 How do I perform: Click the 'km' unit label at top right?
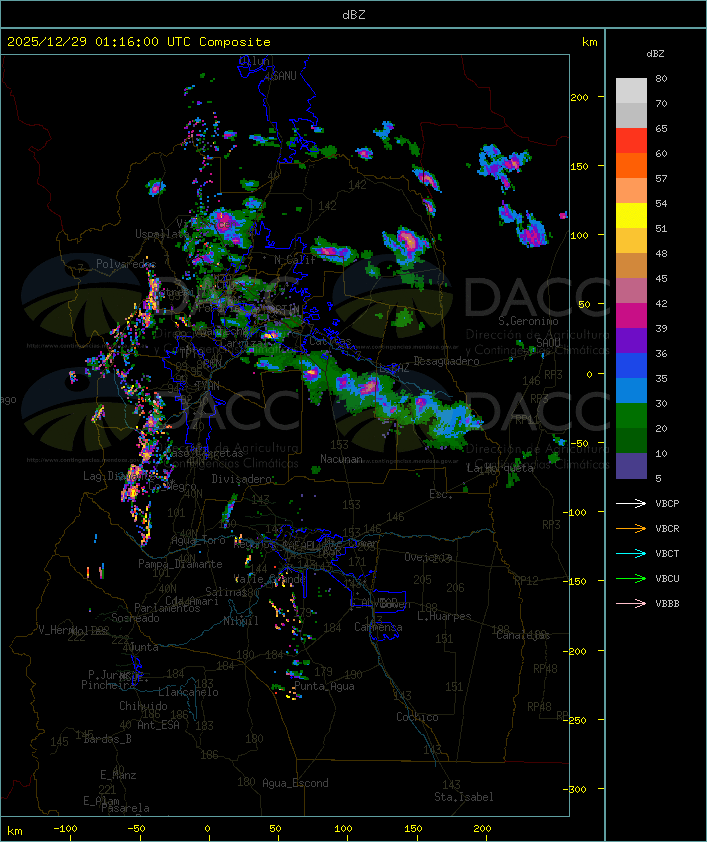pos(590,42)
